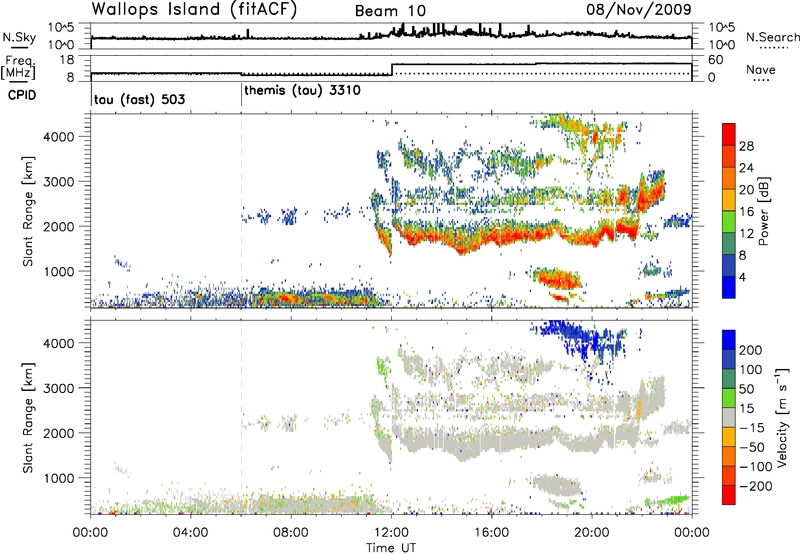This screenshot has height=554, width=800.
Task: Click the 50 label on Velocity colorbar
Action: pos(746,389)
